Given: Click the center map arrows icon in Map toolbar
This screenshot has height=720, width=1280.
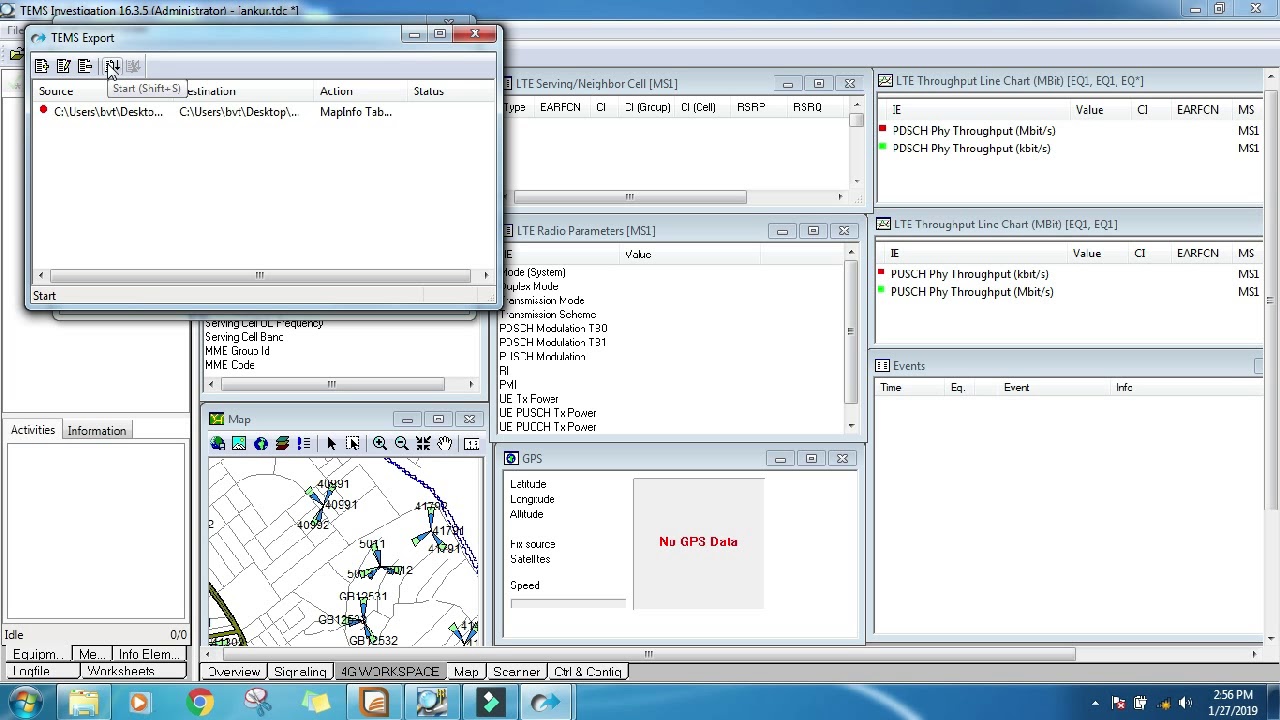Looking at the screenshot, I should [423, 443].
